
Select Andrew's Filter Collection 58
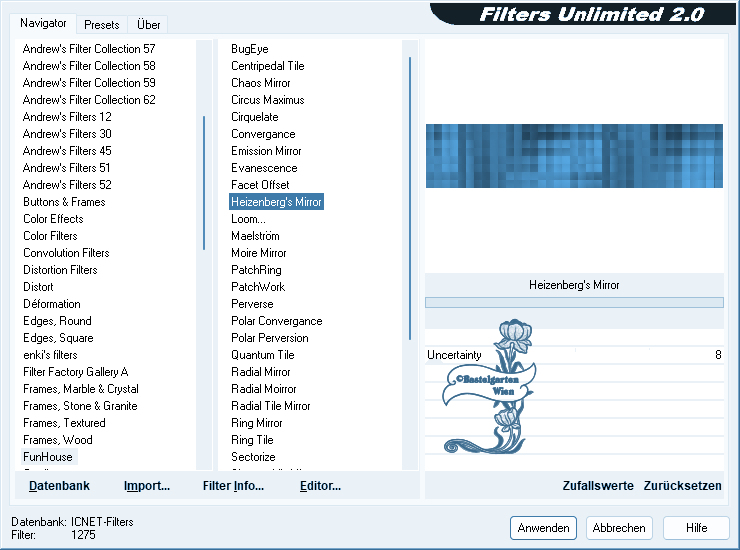pyautogui.click(x=89, y=66)
